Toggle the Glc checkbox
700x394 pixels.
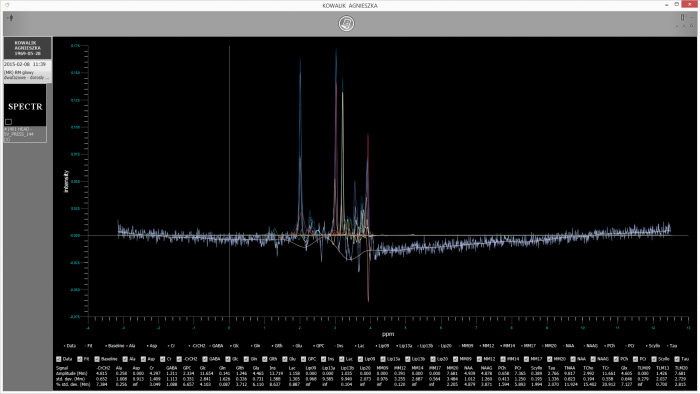228,359
